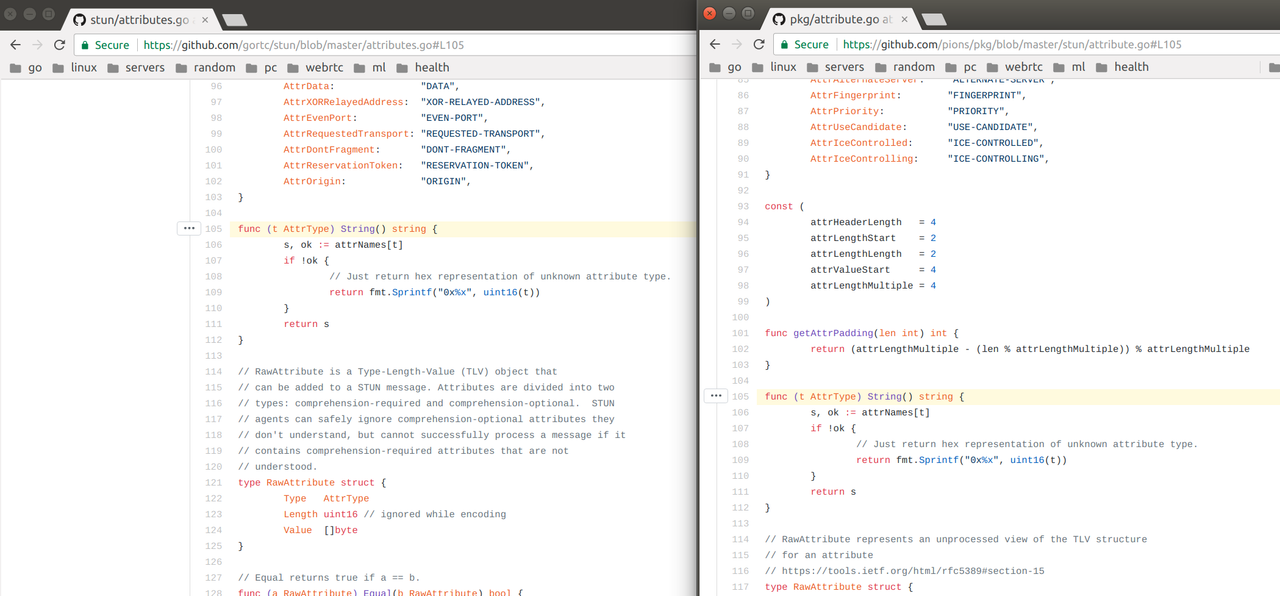Open the linux bookmark folder in right window
The image size is (1280, 596).
(775, 67)
